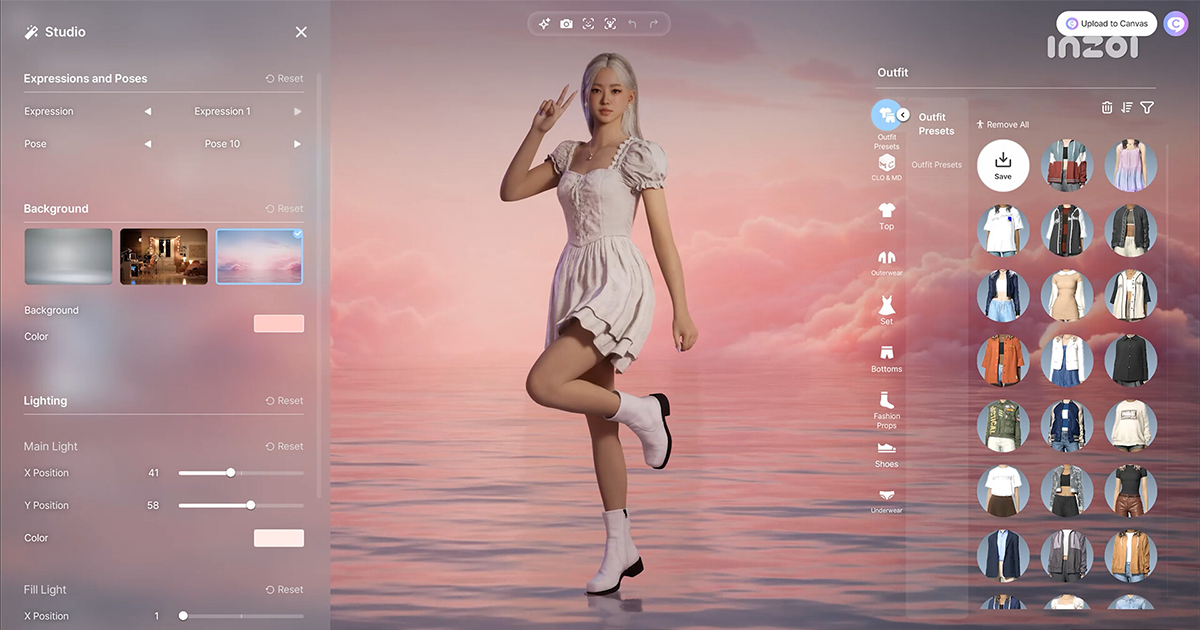Redo the last undone change

pos(654,23)
